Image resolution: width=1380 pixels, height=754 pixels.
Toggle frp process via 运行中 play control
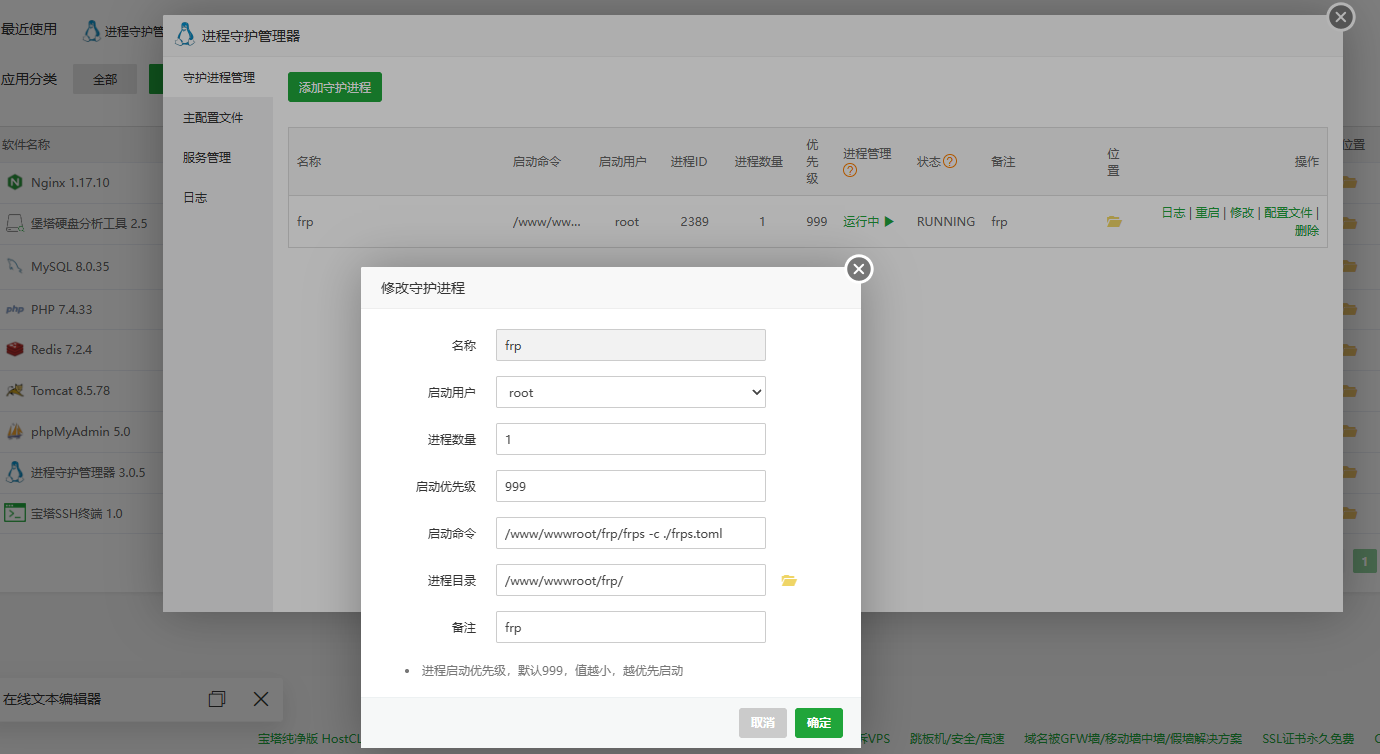pyautogui.click(x=868, y=222)
